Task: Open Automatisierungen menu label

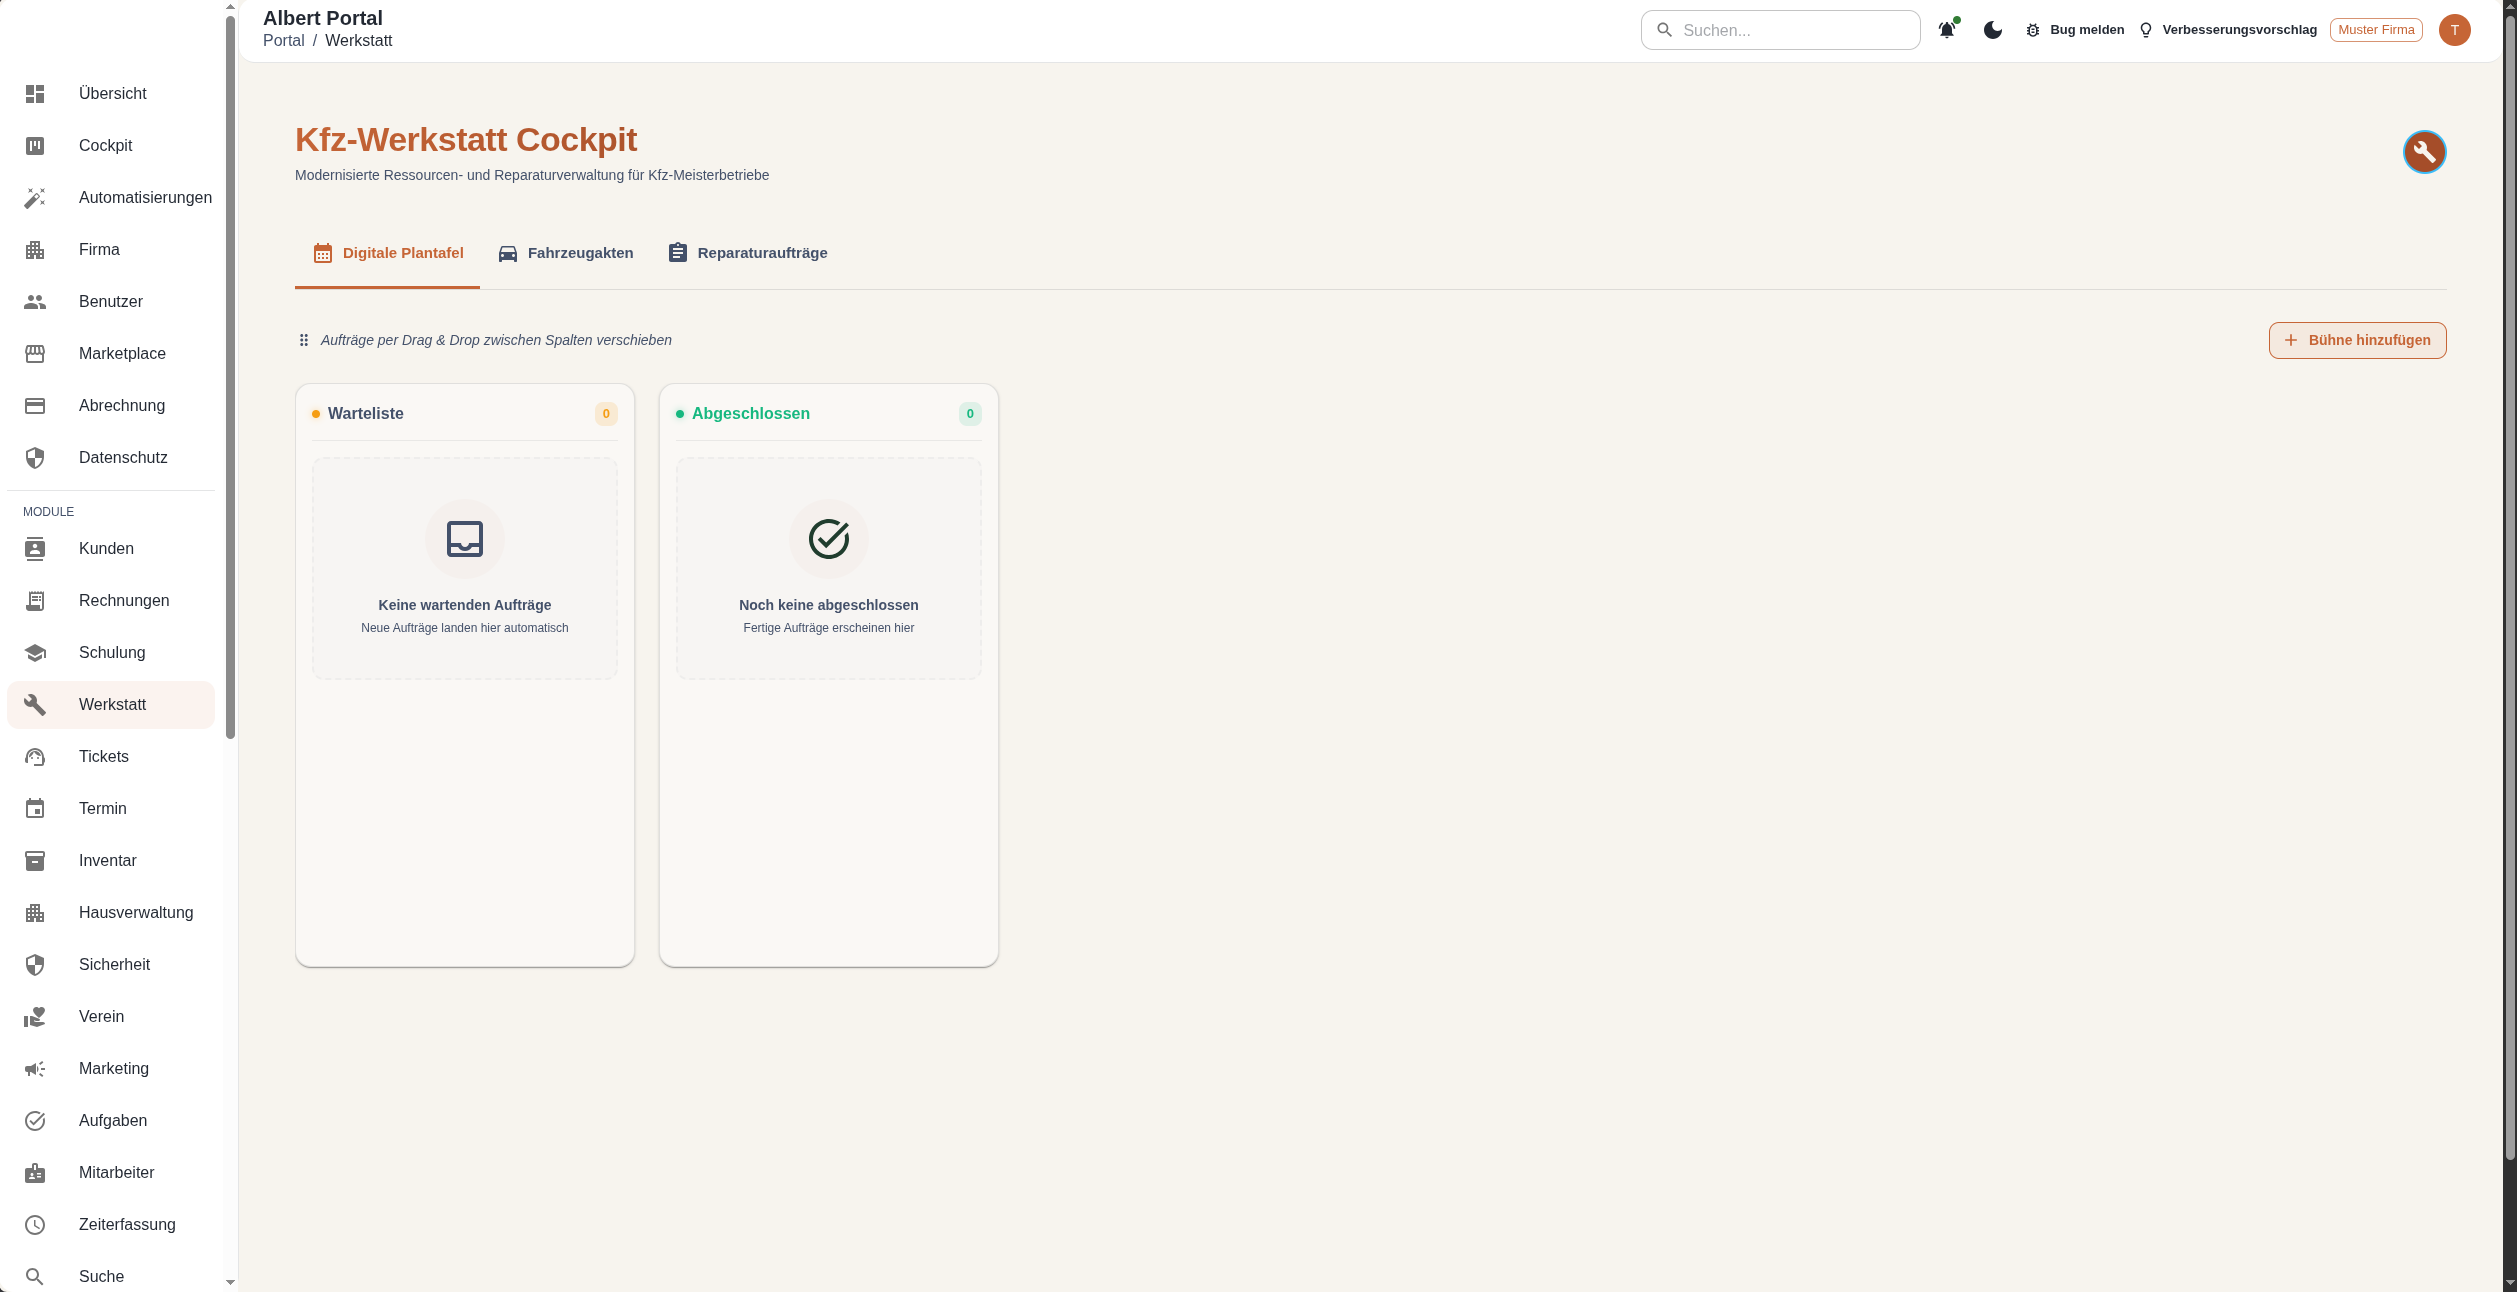Action: (145, 198)
